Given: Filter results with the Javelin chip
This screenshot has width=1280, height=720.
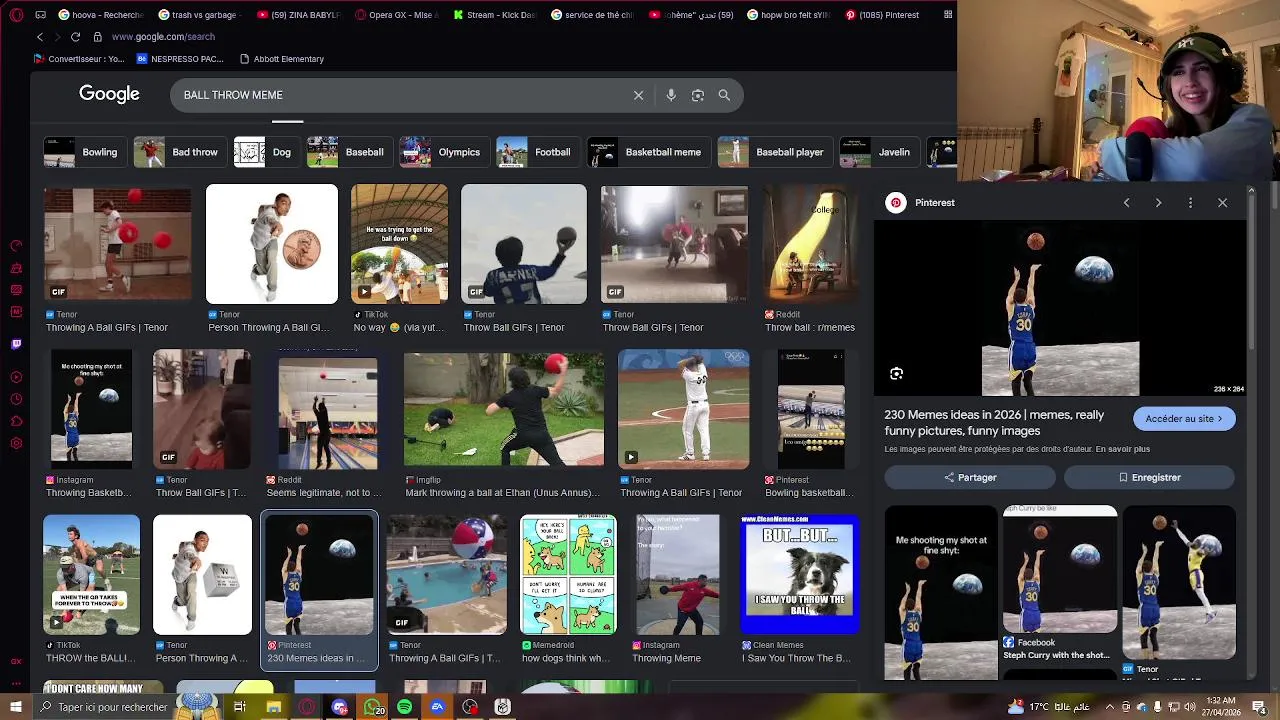Looking at the screenshot, I should pyautogui.click(x=878, y=152).
